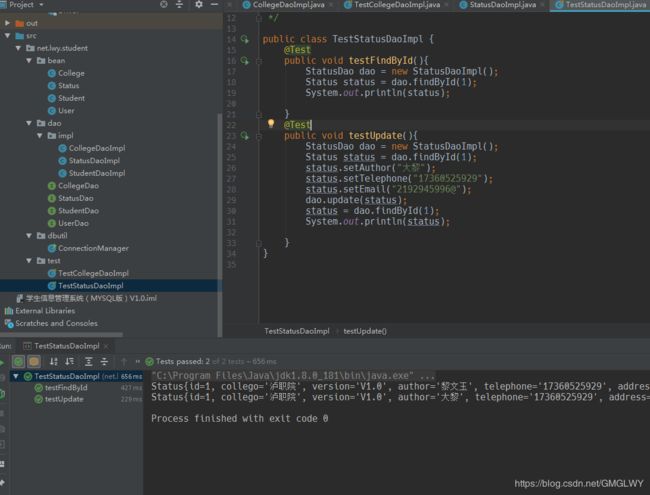Switch to TestCollegeDaoImpl.java tab

coord(396,5)
